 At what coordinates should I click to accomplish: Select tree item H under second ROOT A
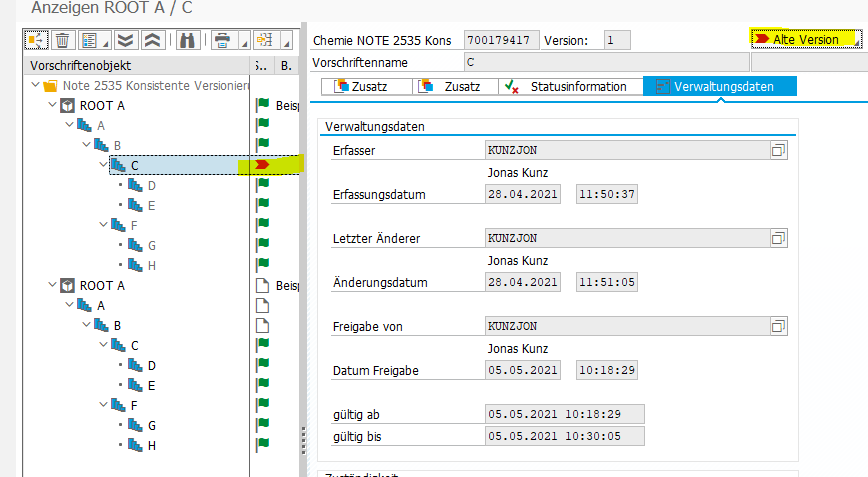[x=152, y=445]
